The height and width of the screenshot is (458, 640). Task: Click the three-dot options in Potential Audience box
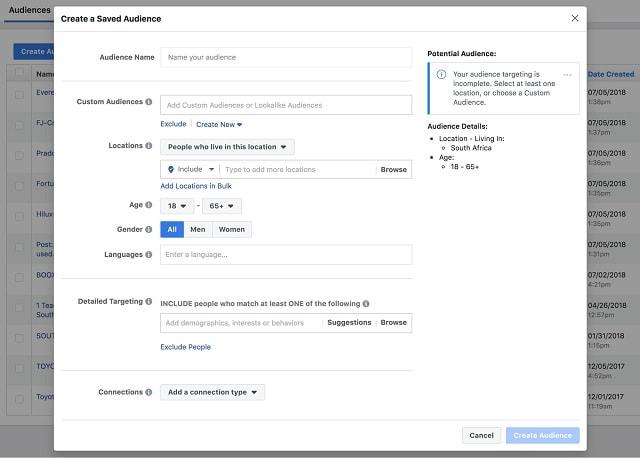tap(567, 75)
